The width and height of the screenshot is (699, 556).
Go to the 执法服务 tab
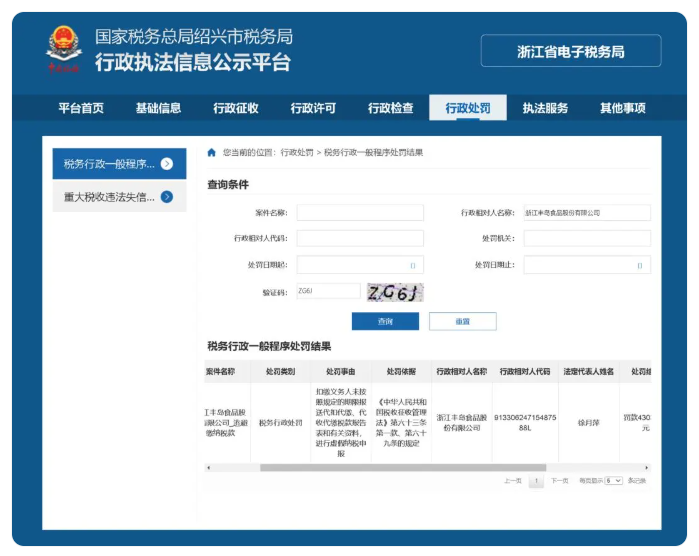tap(545, 108)
